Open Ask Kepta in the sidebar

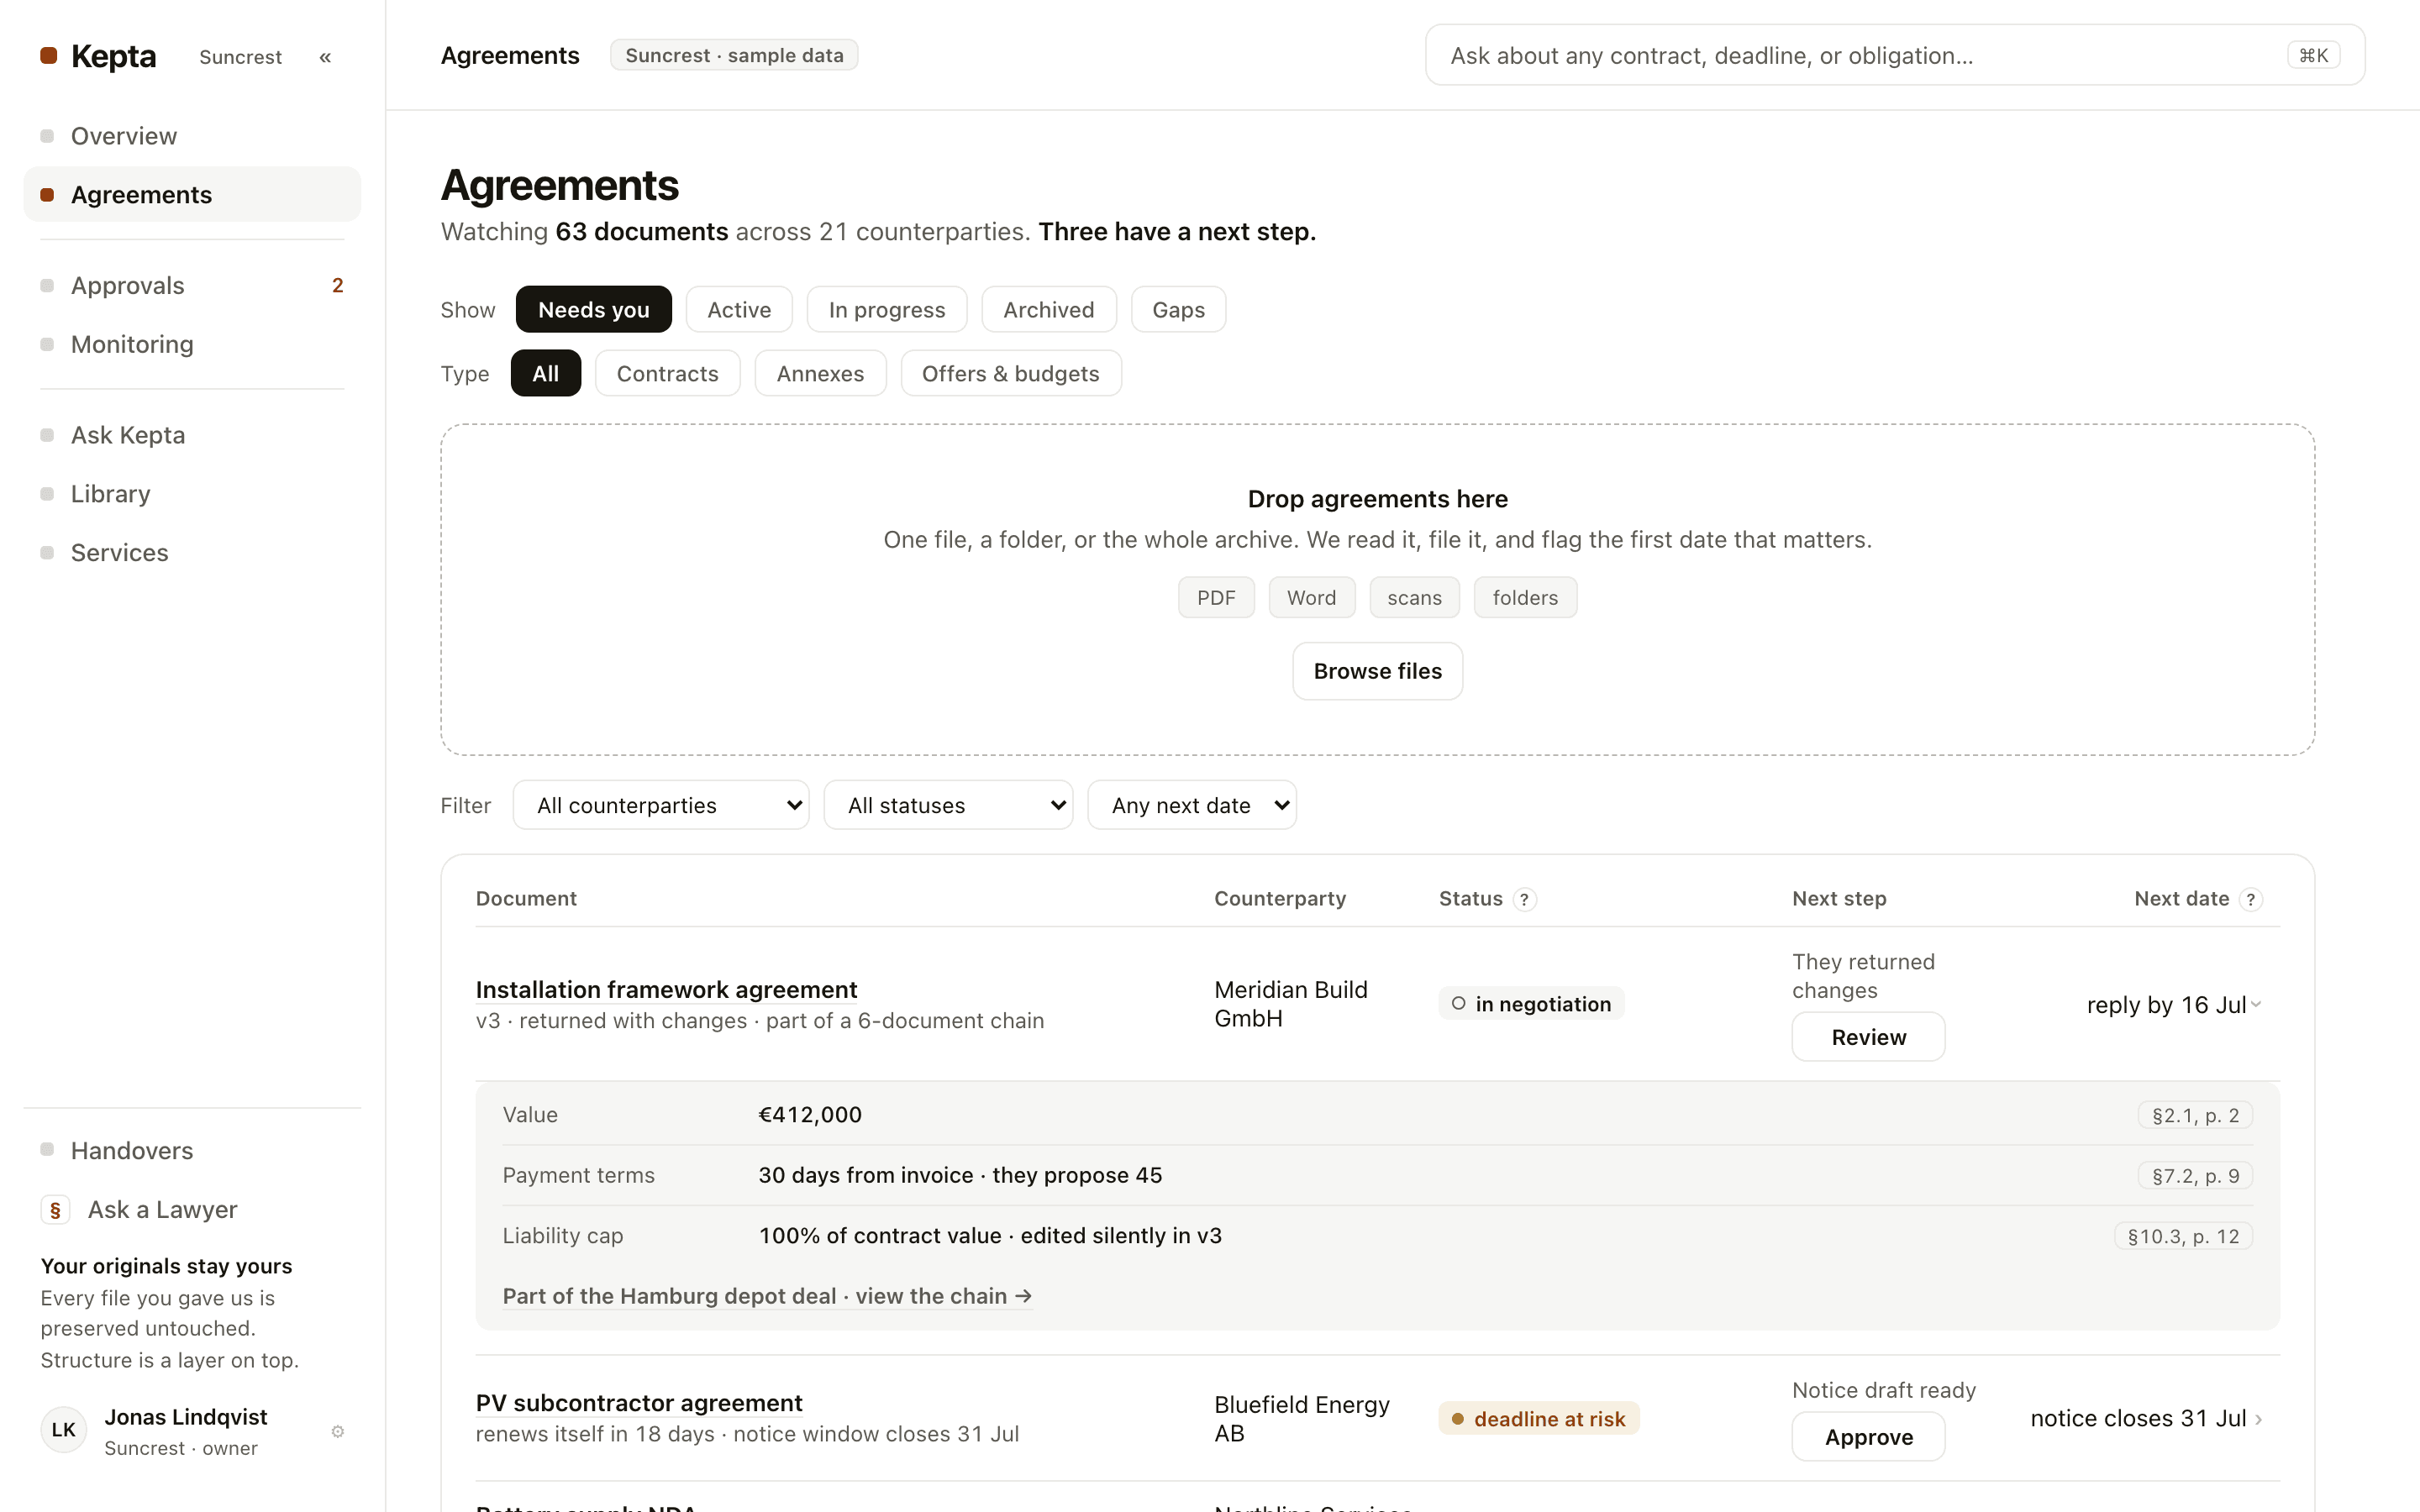click(x=192, y=435)
